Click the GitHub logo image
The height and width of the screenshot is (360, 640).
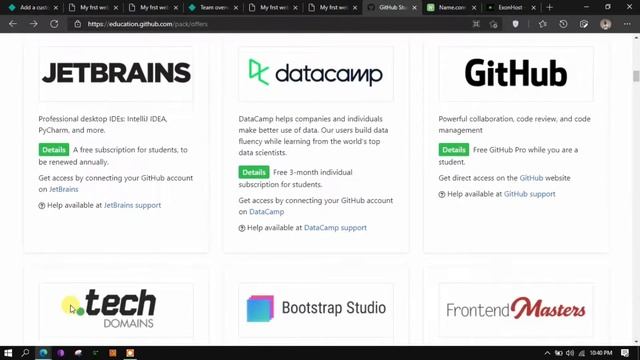click(516, 74)
